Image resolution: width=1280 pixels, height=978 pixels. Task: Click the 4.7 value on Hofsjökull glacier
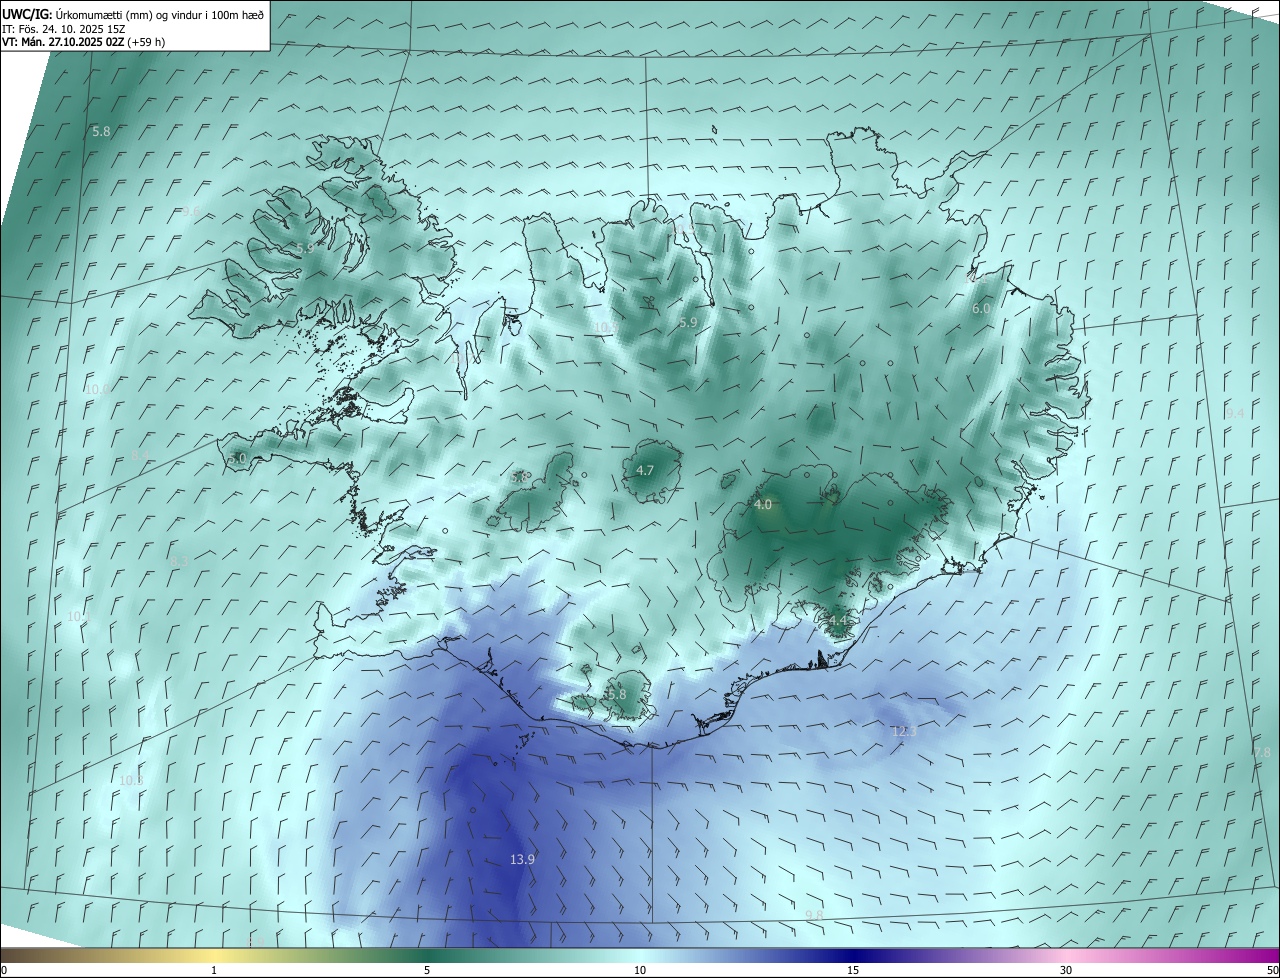[645, 470]
